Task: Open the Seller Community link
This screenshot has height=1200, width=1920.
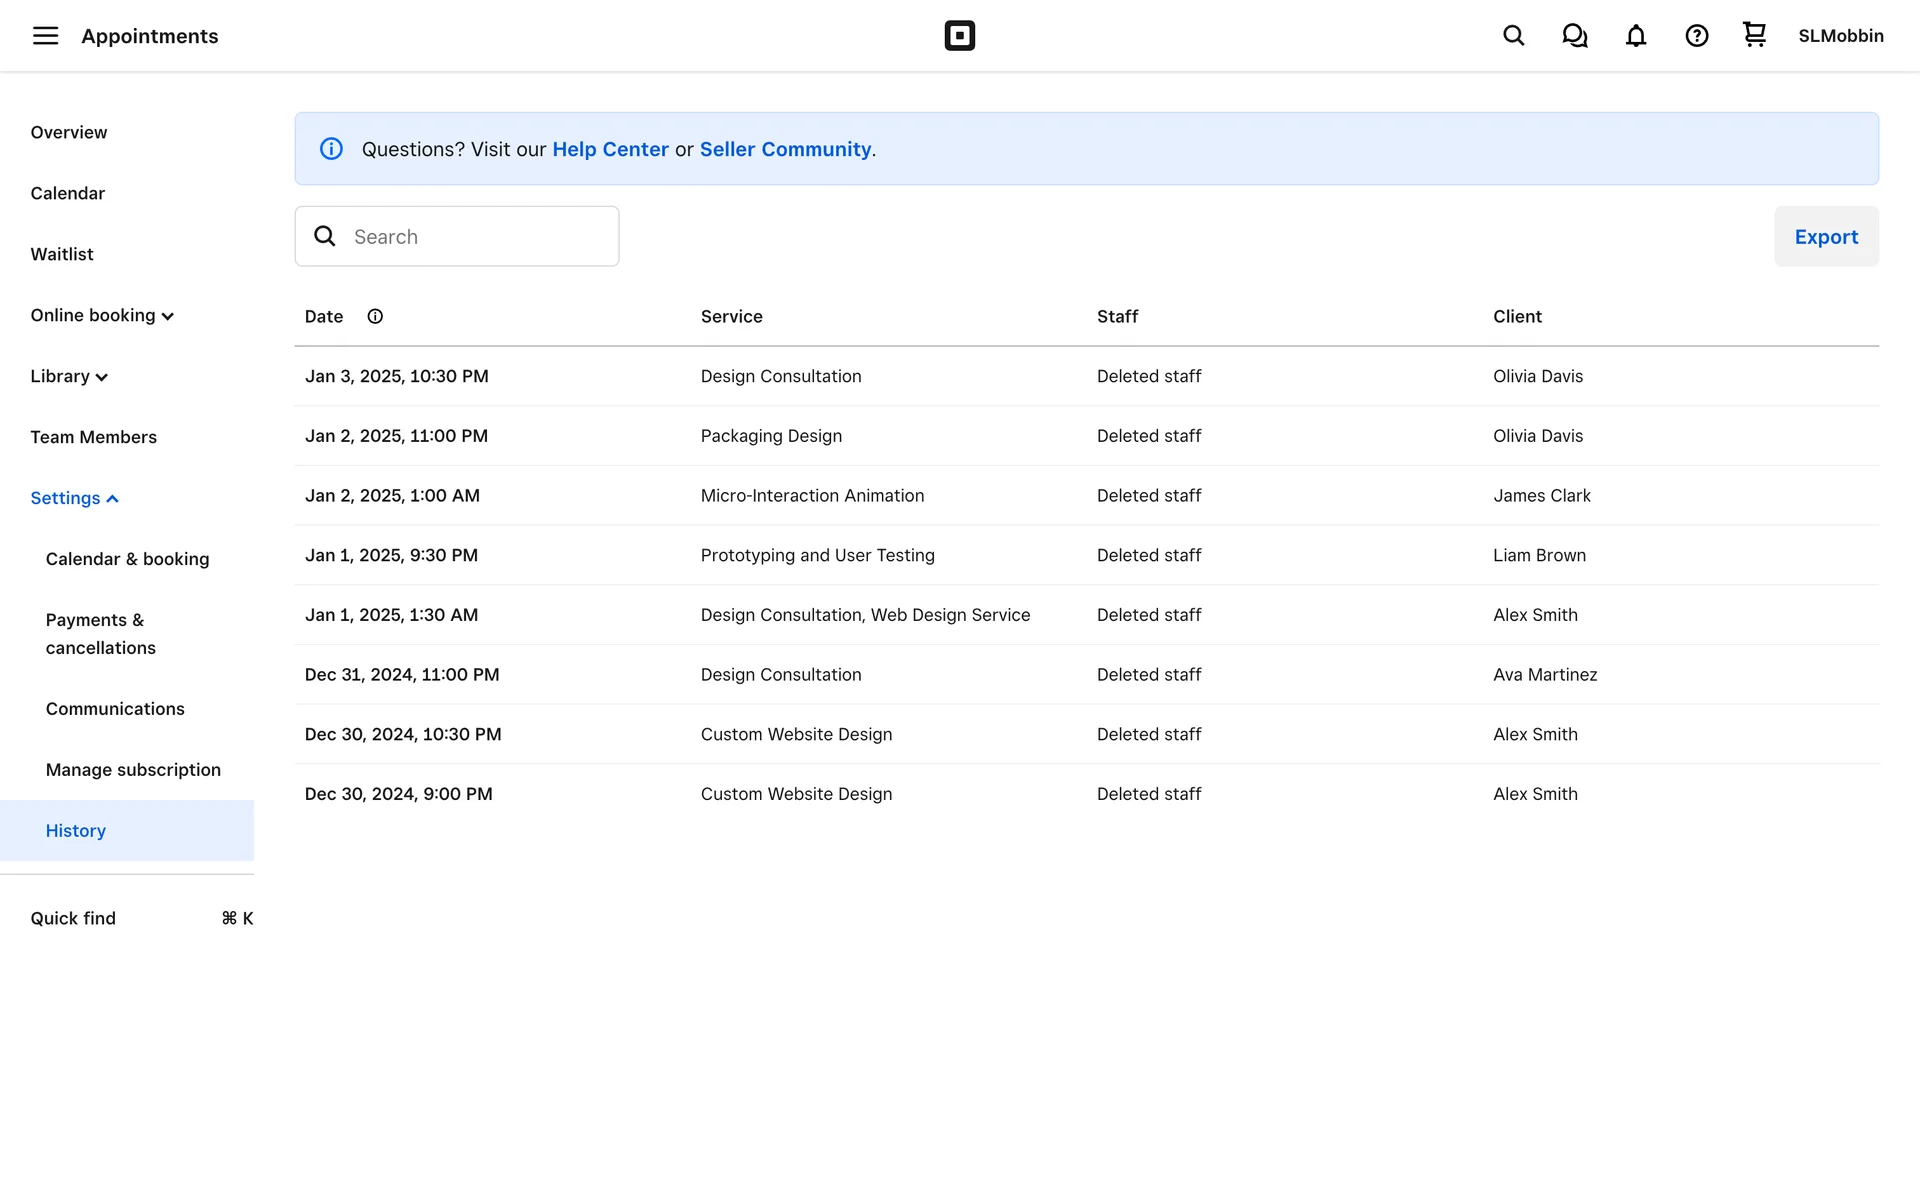Action: coord(785,149)
